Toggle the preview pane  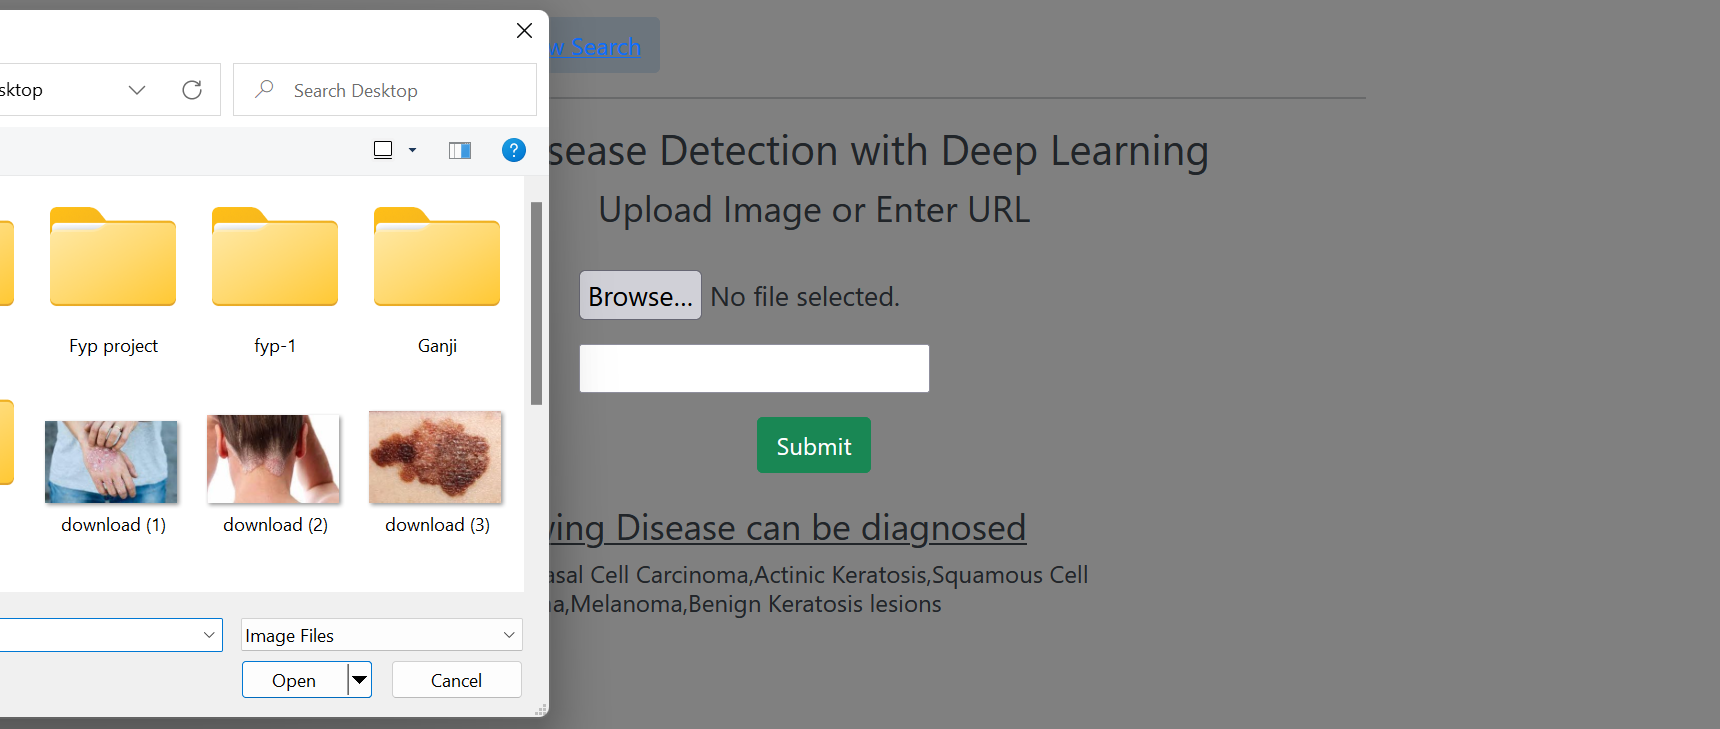click(459, 149)
